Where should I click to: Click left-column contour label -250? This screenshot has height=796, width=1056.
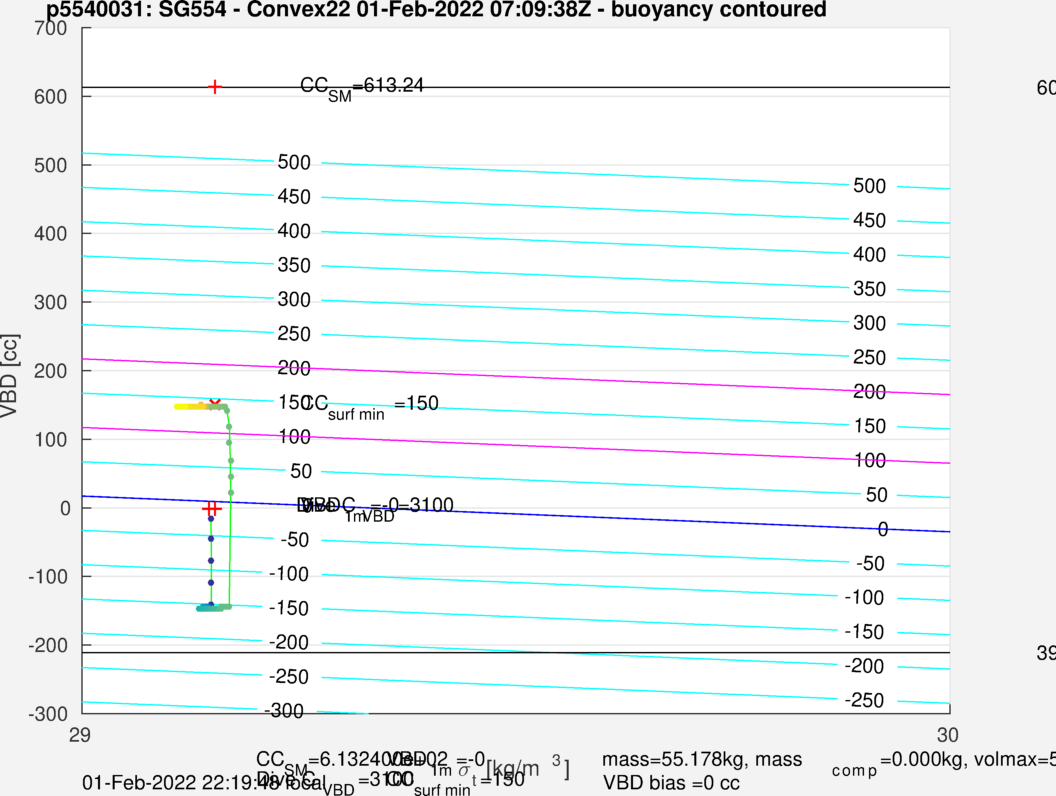click(x=288, y=677)
